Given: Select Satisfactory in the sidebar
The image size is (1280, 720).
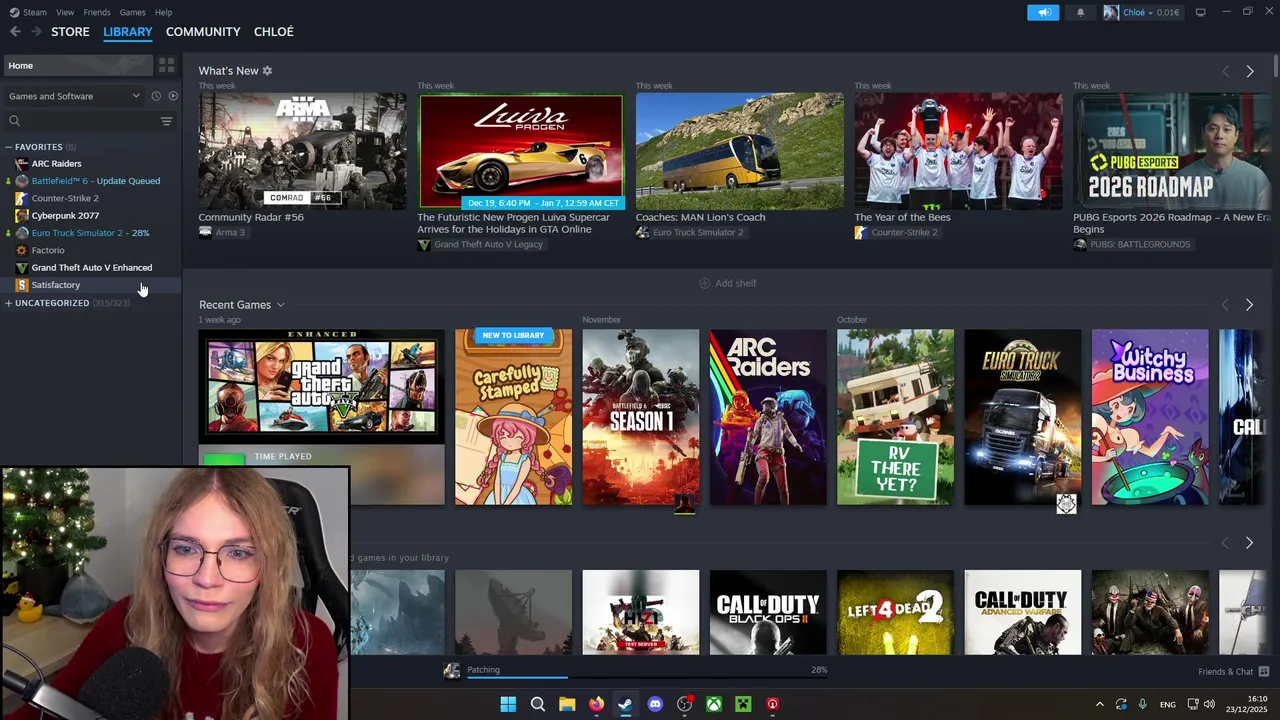Looking at the screenshot, I should click(55, 285).
